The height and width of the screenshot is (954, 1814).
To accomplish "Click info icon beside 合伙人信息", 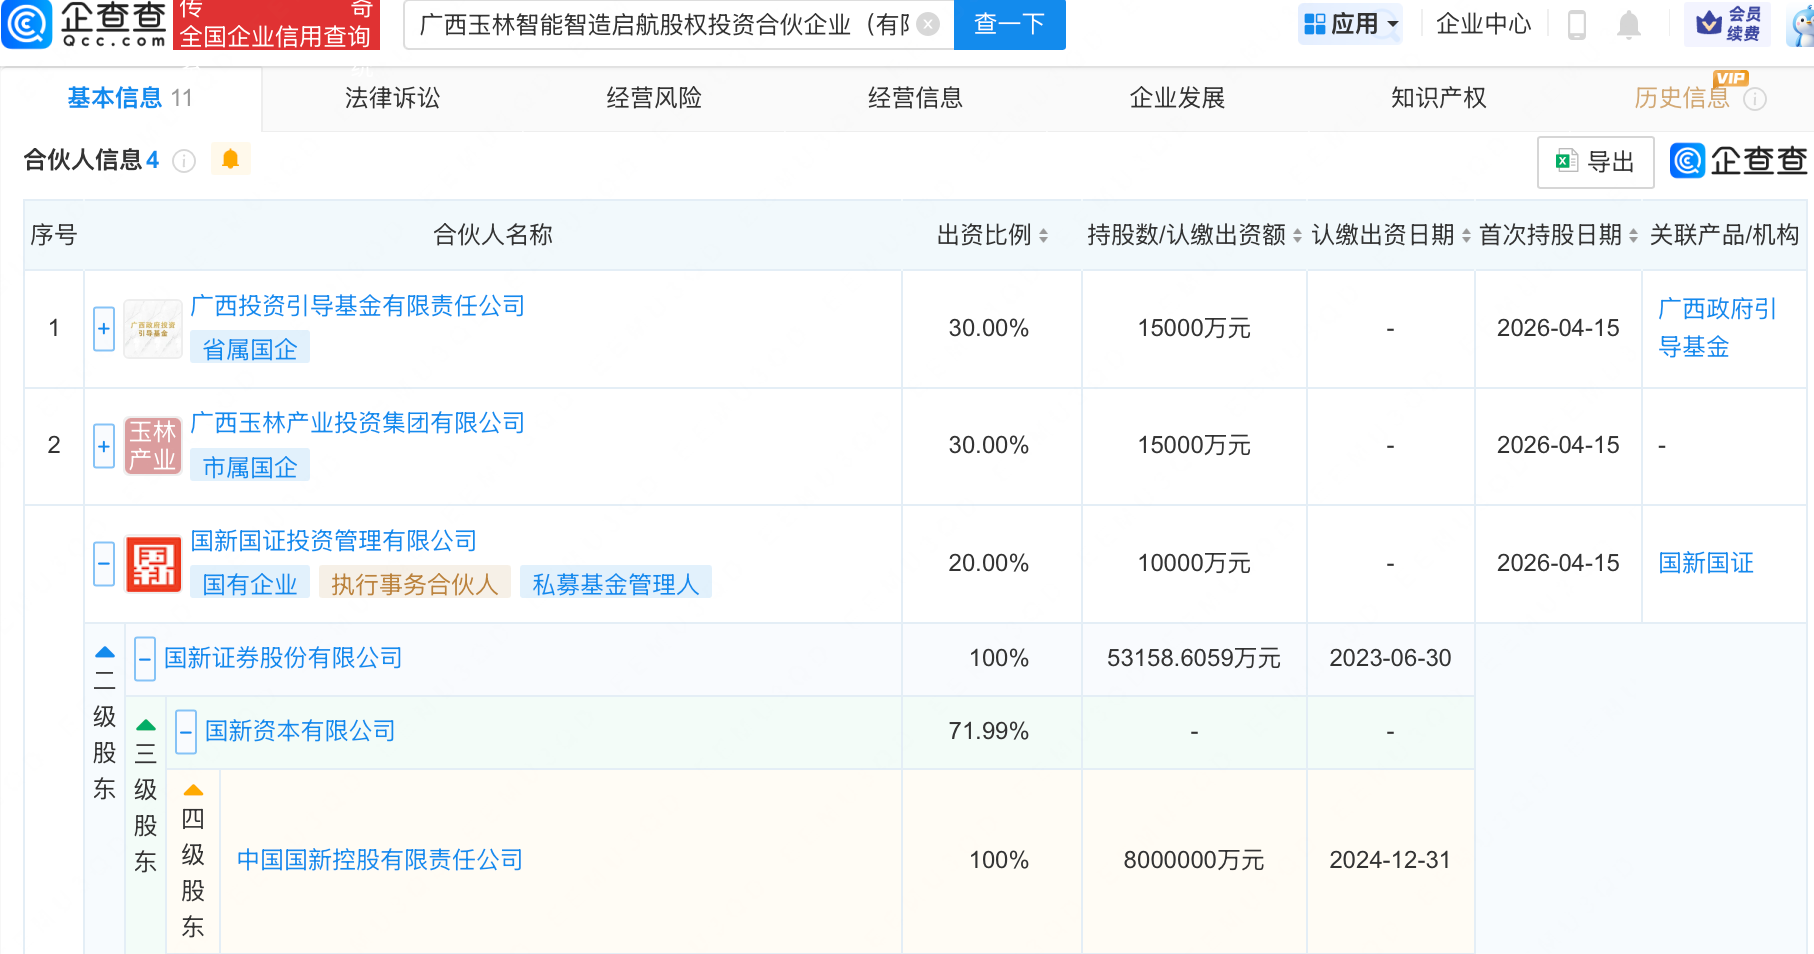I will tap(184, 161).
